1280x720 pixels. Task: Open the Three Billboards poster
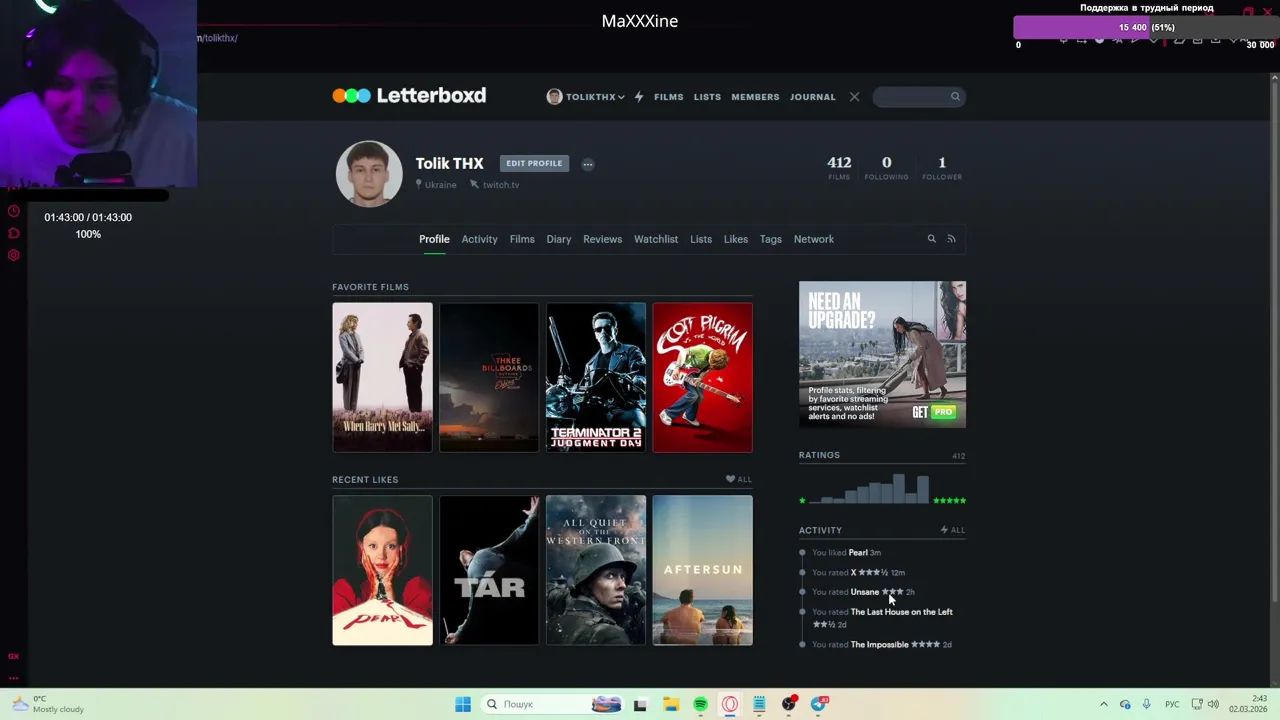[x=489, y=377]
